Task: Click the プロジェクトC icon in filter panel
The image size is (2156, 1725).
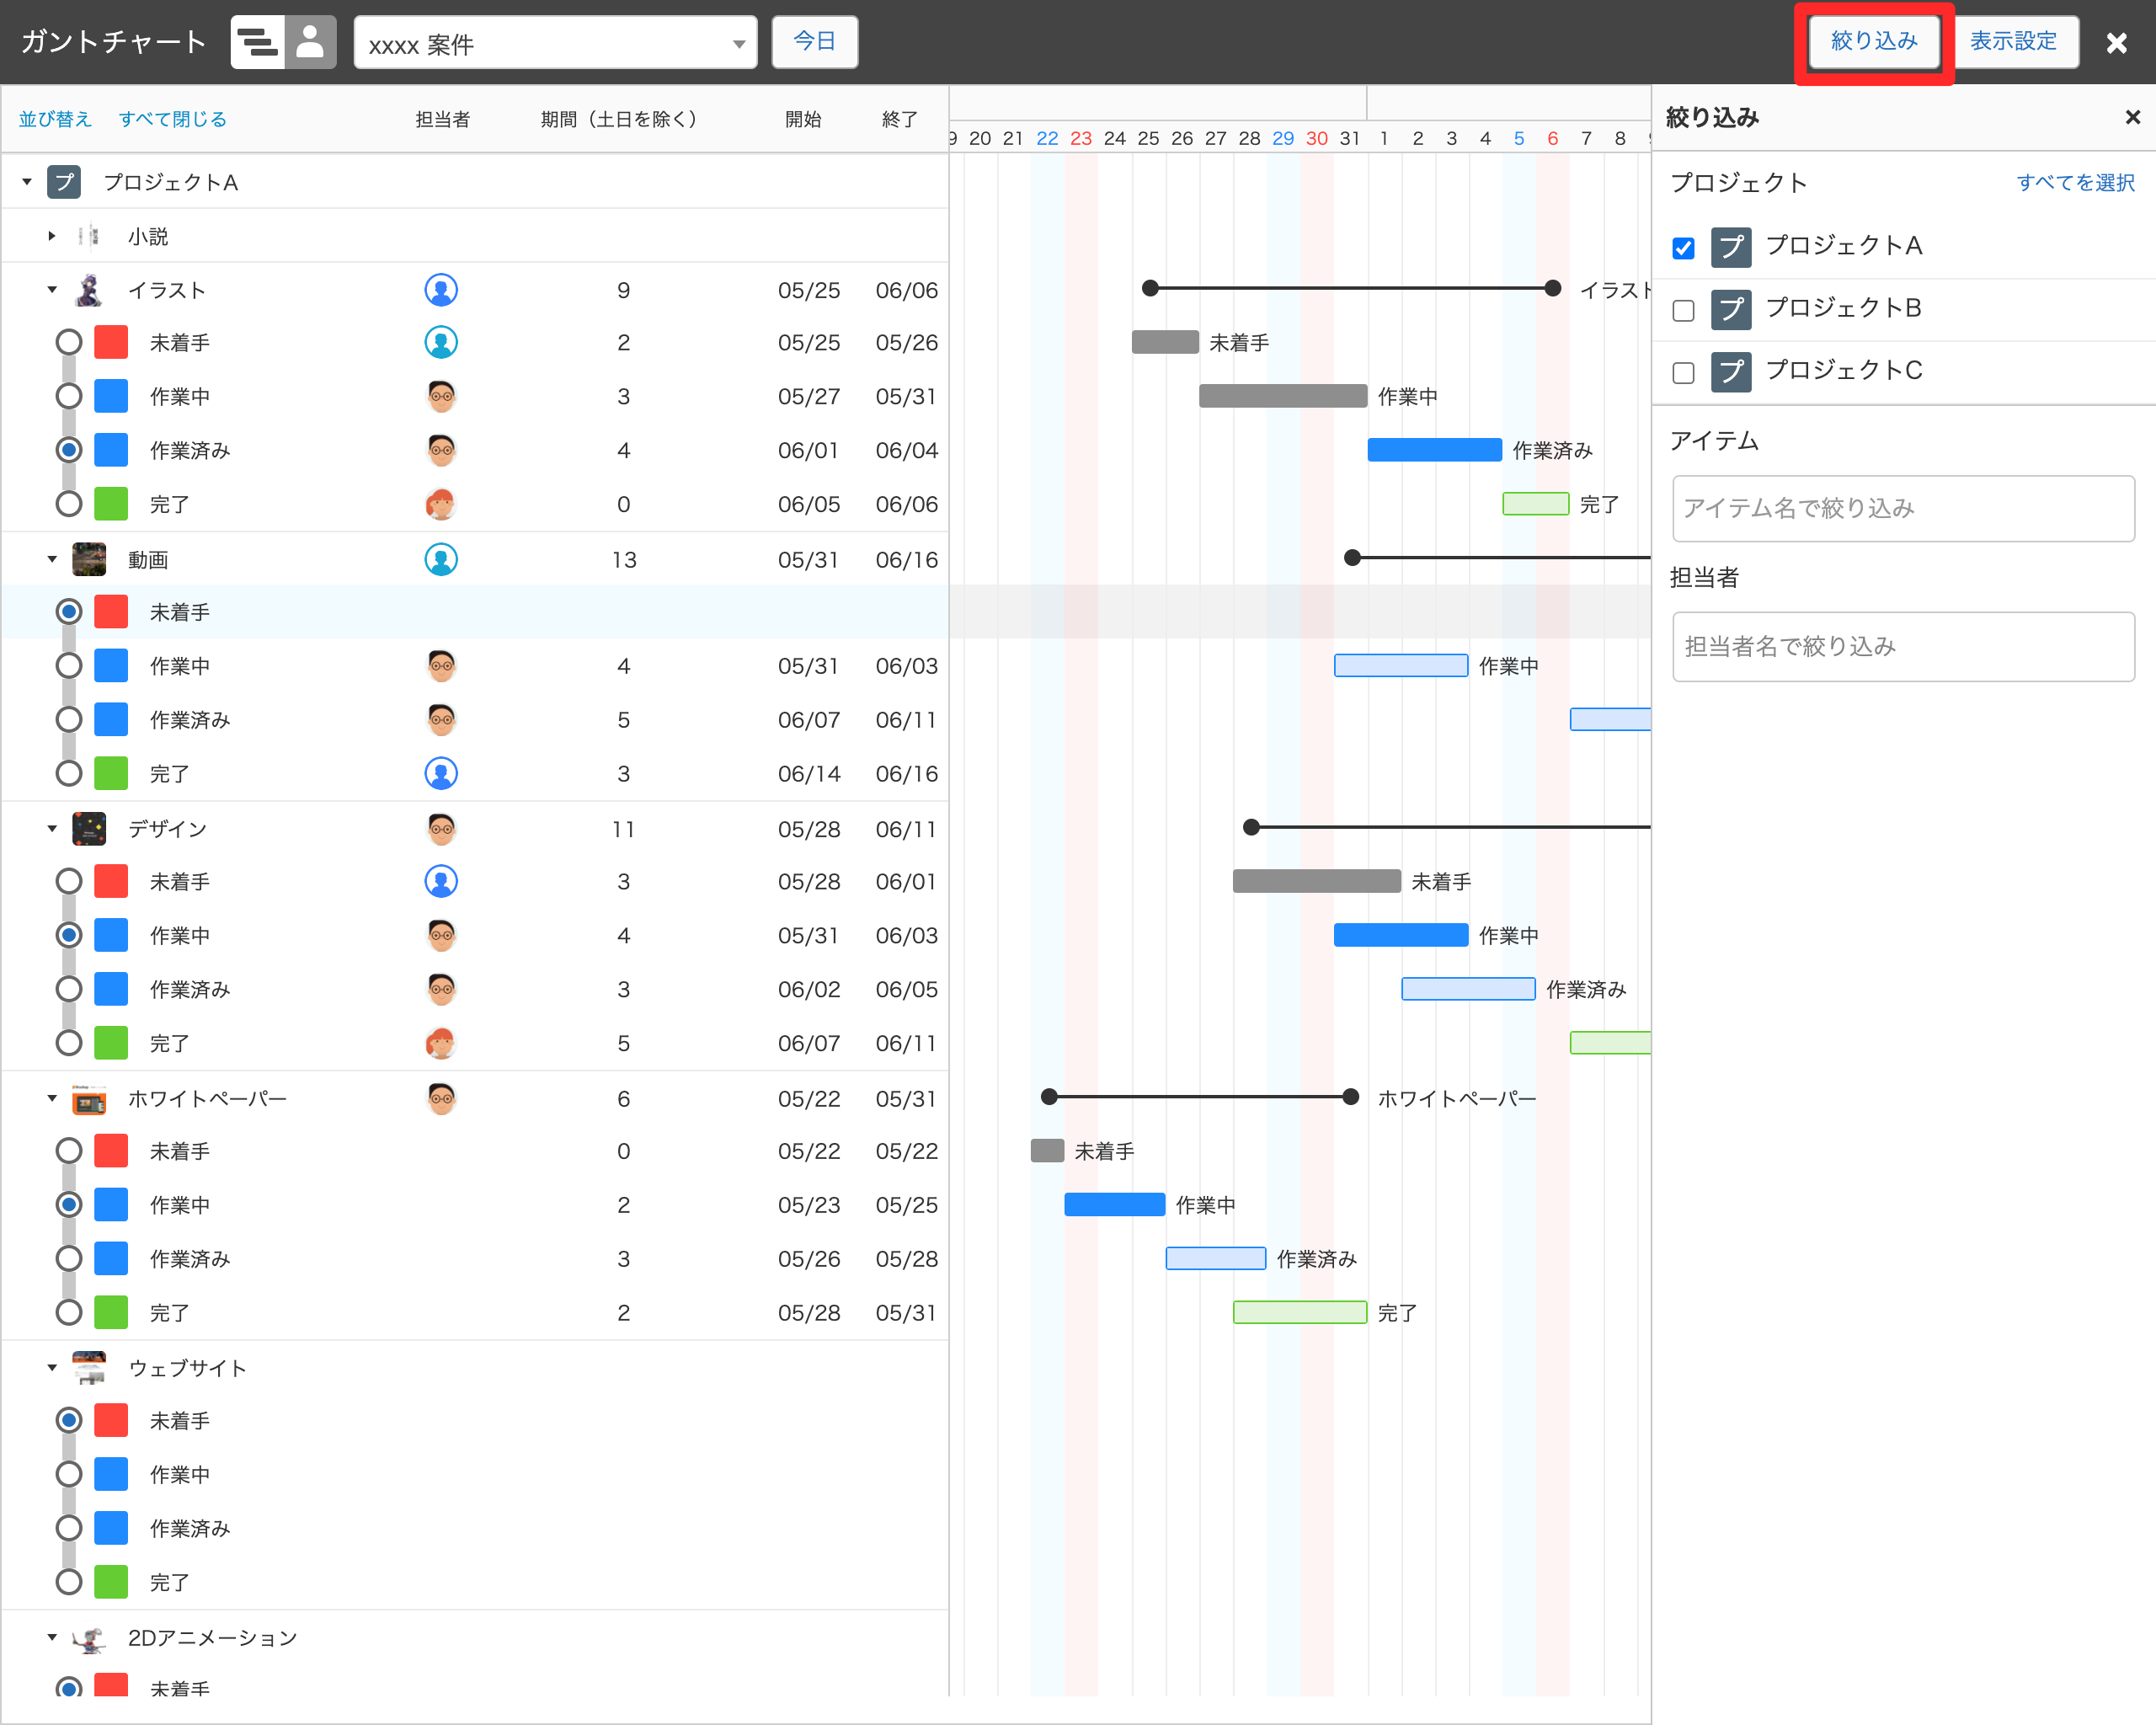Action: click(1731, 372)
